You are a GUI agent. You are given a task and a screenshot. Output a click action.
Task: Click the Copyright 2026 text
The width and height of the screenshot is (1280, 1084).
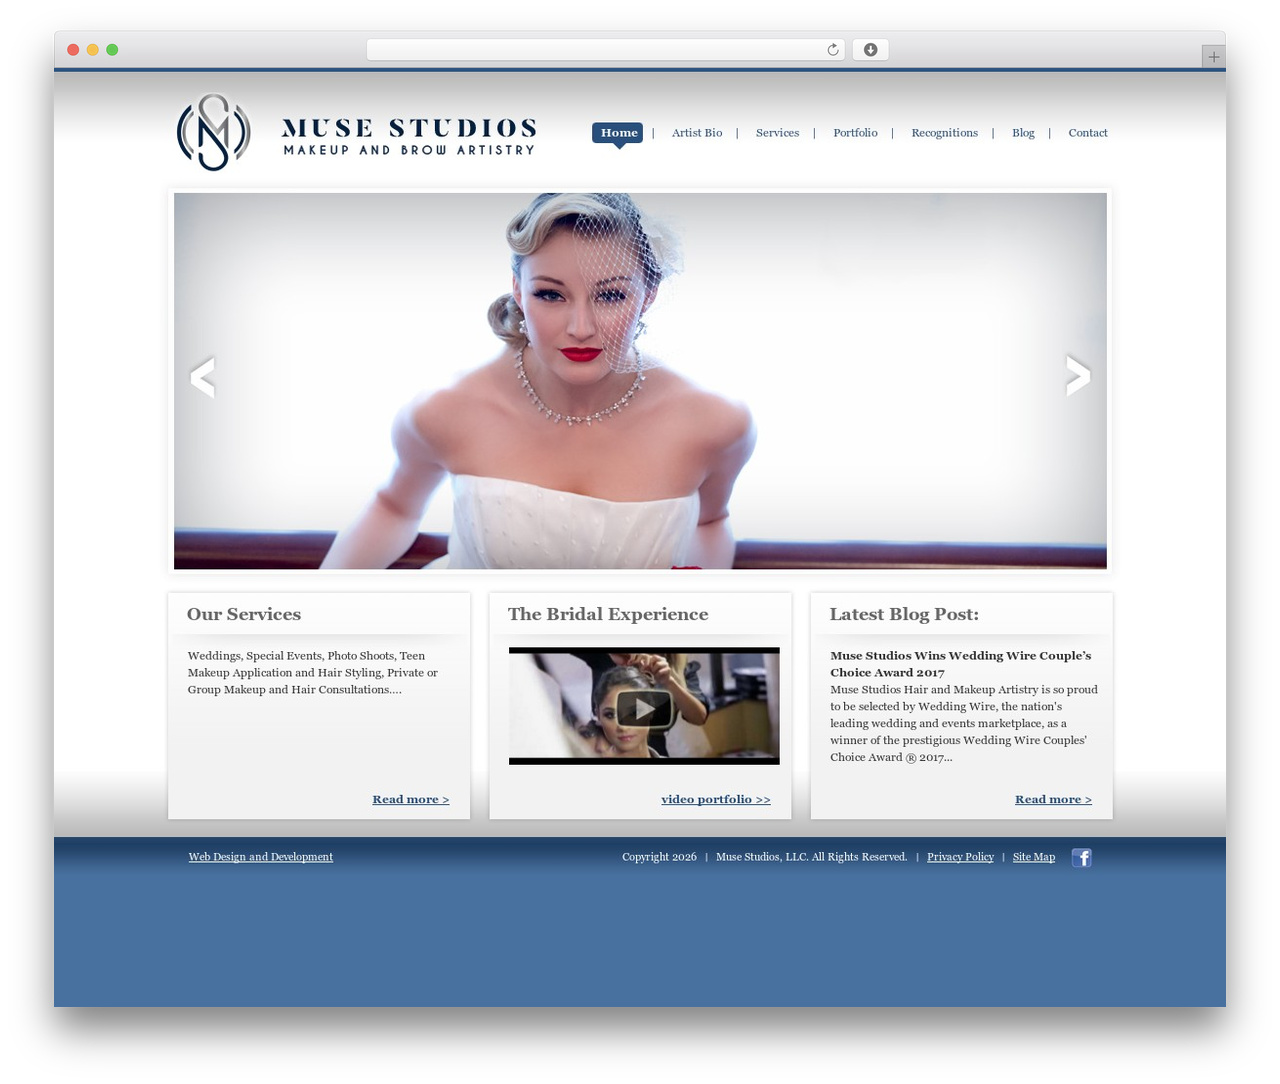[659, 857]
